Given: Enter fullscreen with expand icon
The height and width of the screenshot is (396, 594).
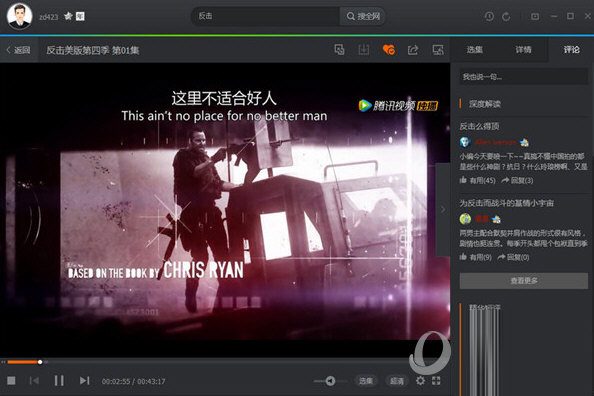Looking at the screenshot, I should tap(436, 380).
